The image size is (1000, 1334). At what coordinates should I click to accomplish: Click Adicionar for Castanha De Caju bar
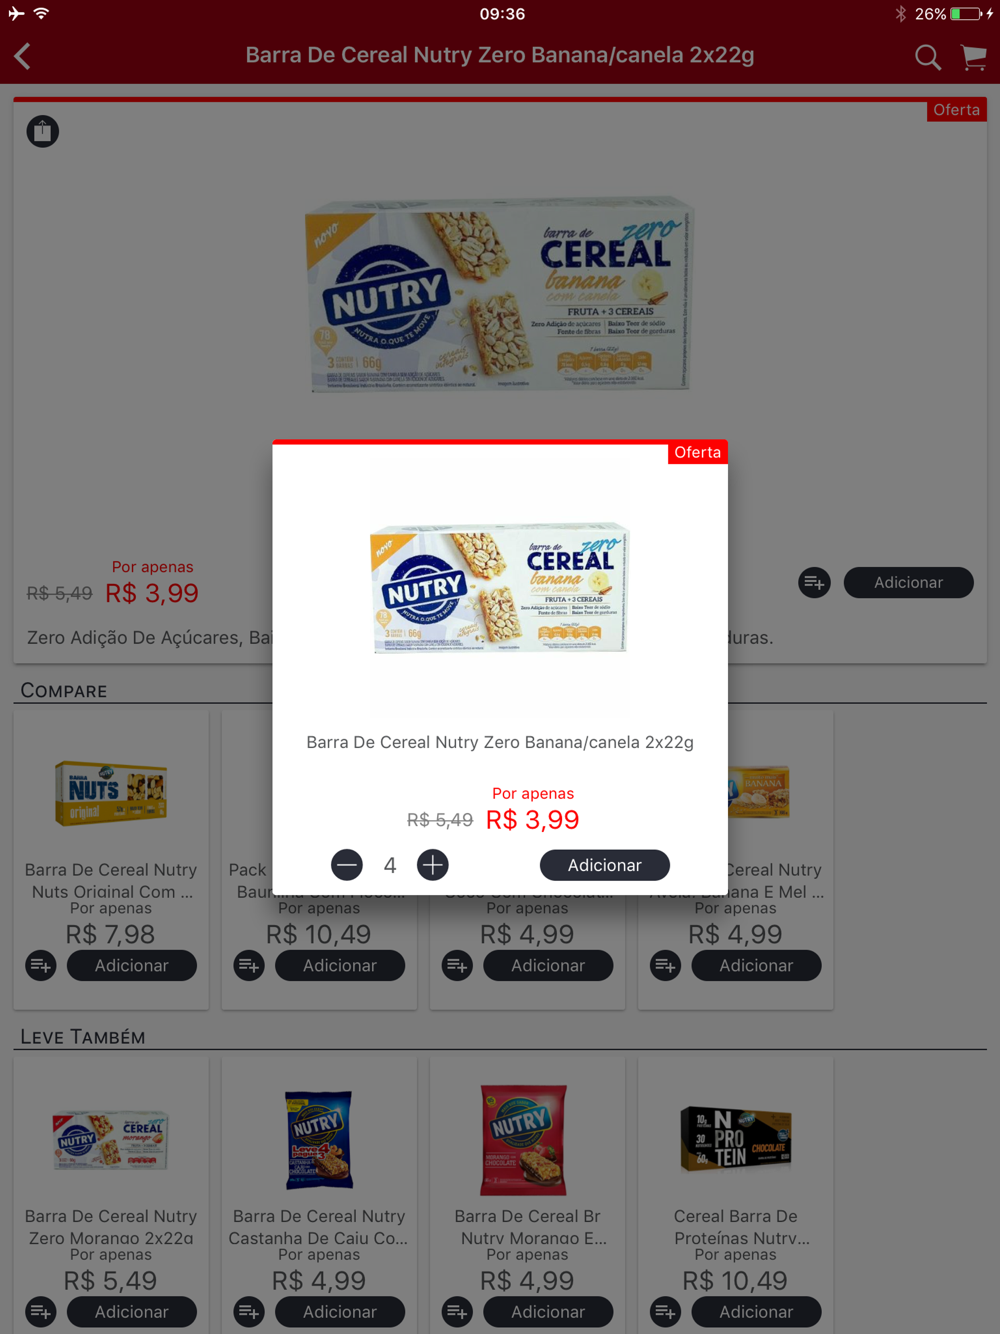(340, 1312)
